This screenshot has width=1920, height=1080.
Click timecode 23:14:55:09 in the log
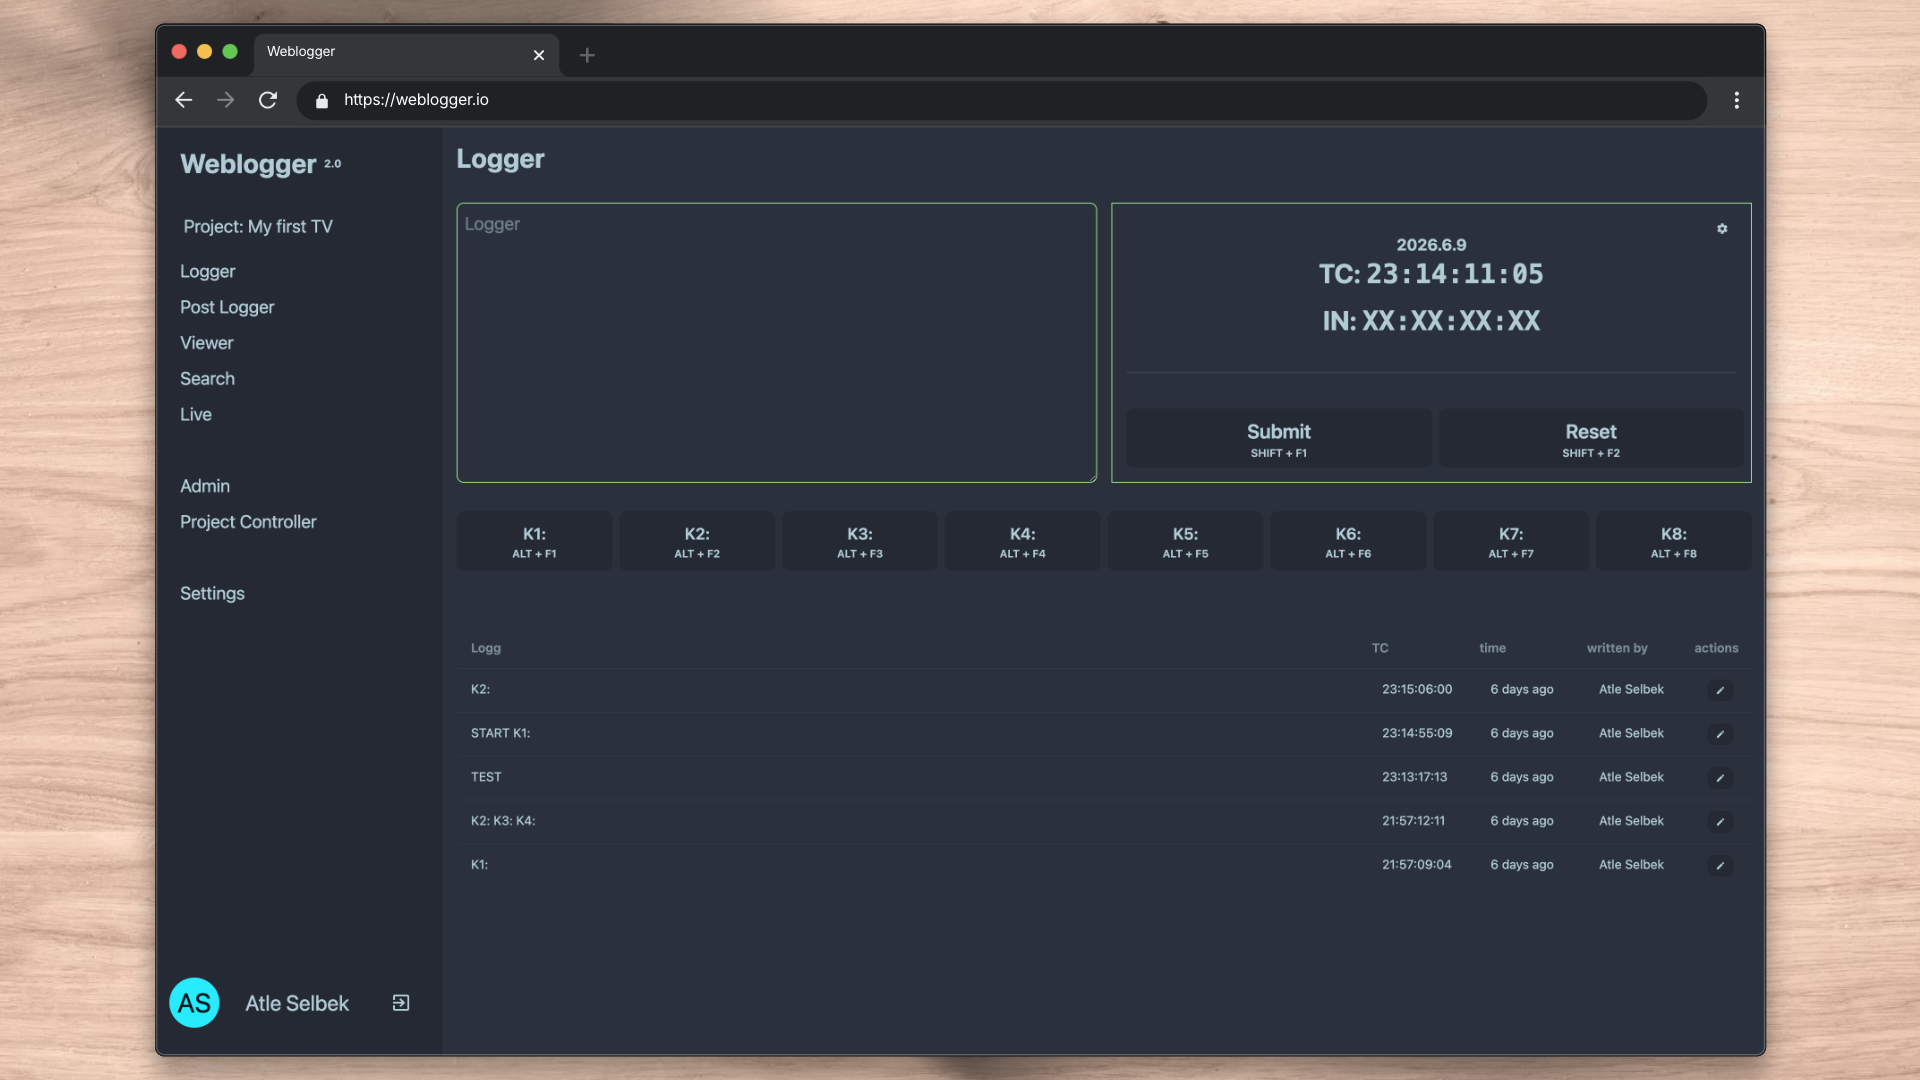point(1417,734)
